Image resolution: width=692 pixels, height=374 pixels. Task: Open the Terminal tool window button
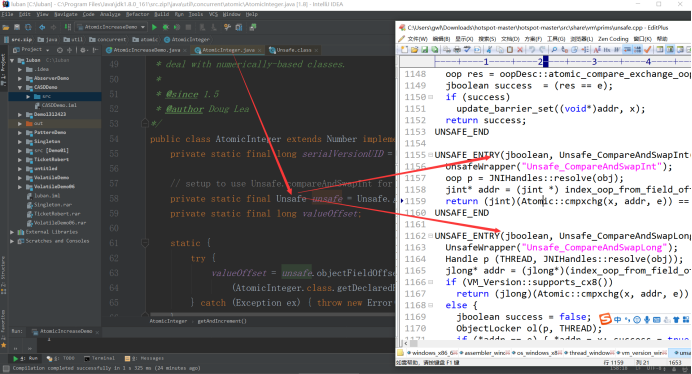tap(99, 358)
